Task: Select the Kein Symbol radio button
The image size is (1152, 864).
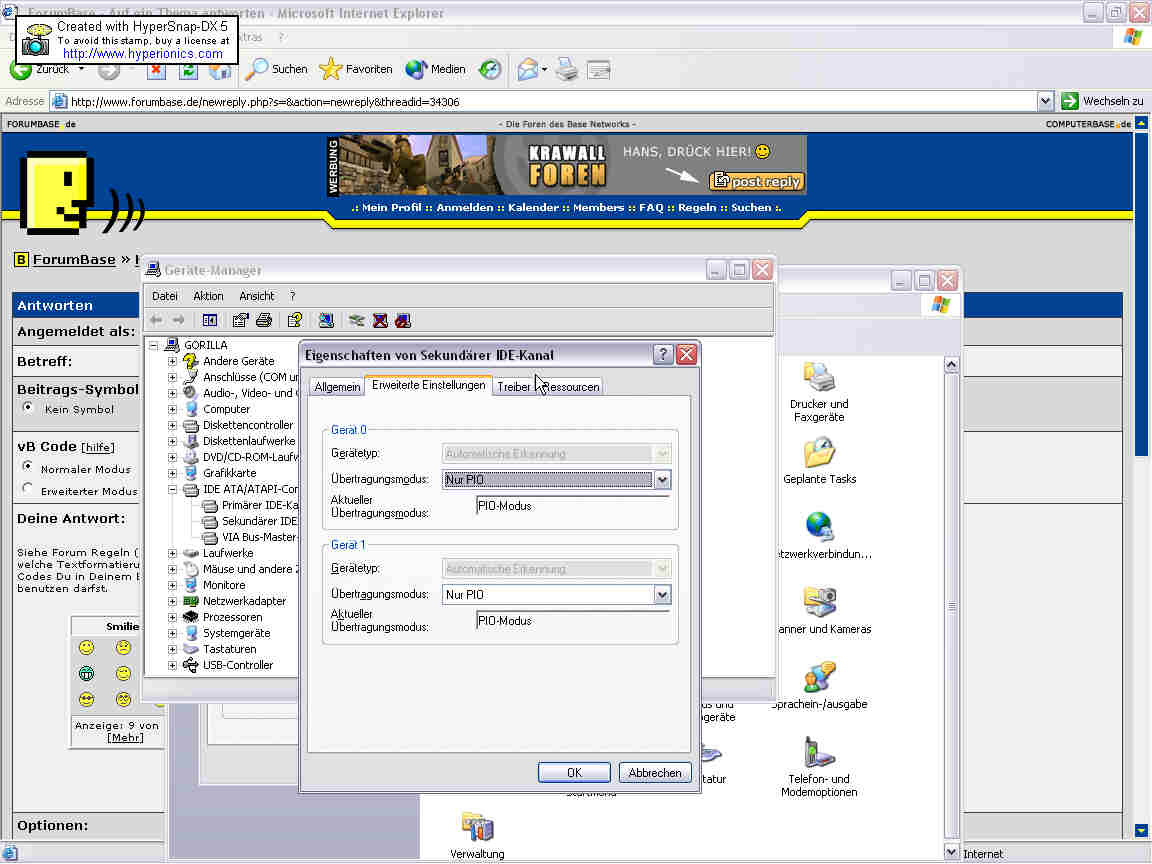Action: pyautogui.click(x=28, y=408)
